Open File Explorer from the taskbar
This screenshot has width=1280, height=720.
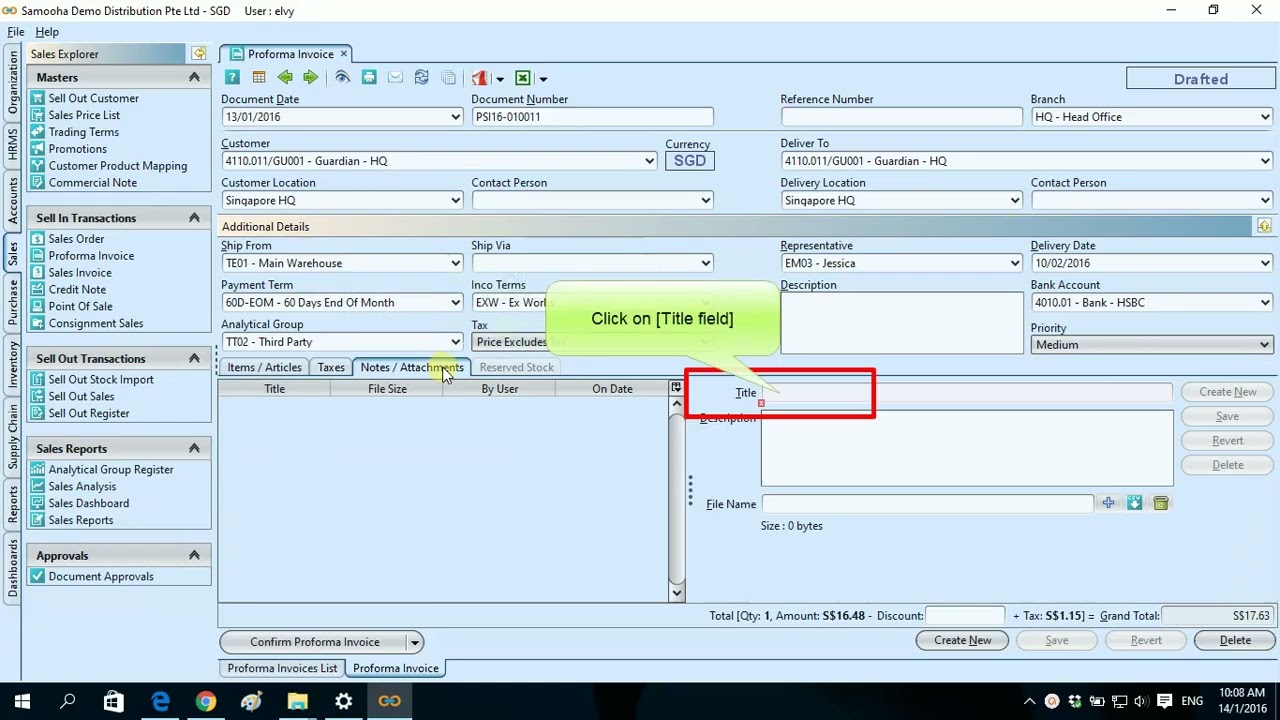297,701
